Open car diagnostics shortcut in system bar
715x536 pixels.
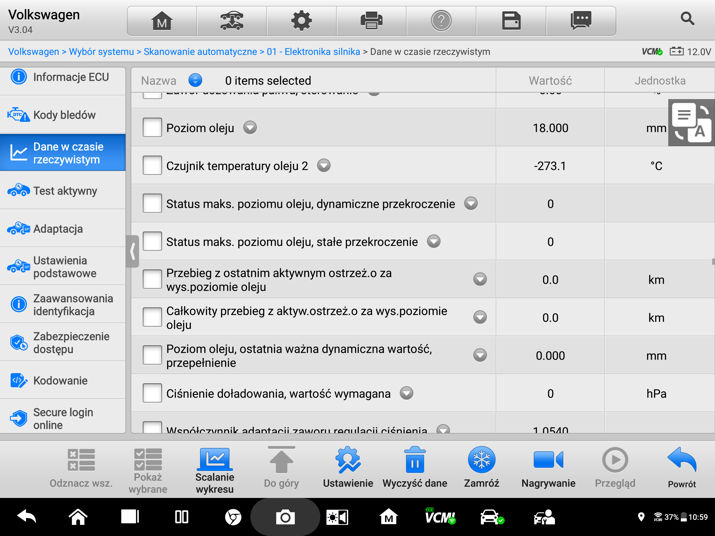(x=492, y=517)
